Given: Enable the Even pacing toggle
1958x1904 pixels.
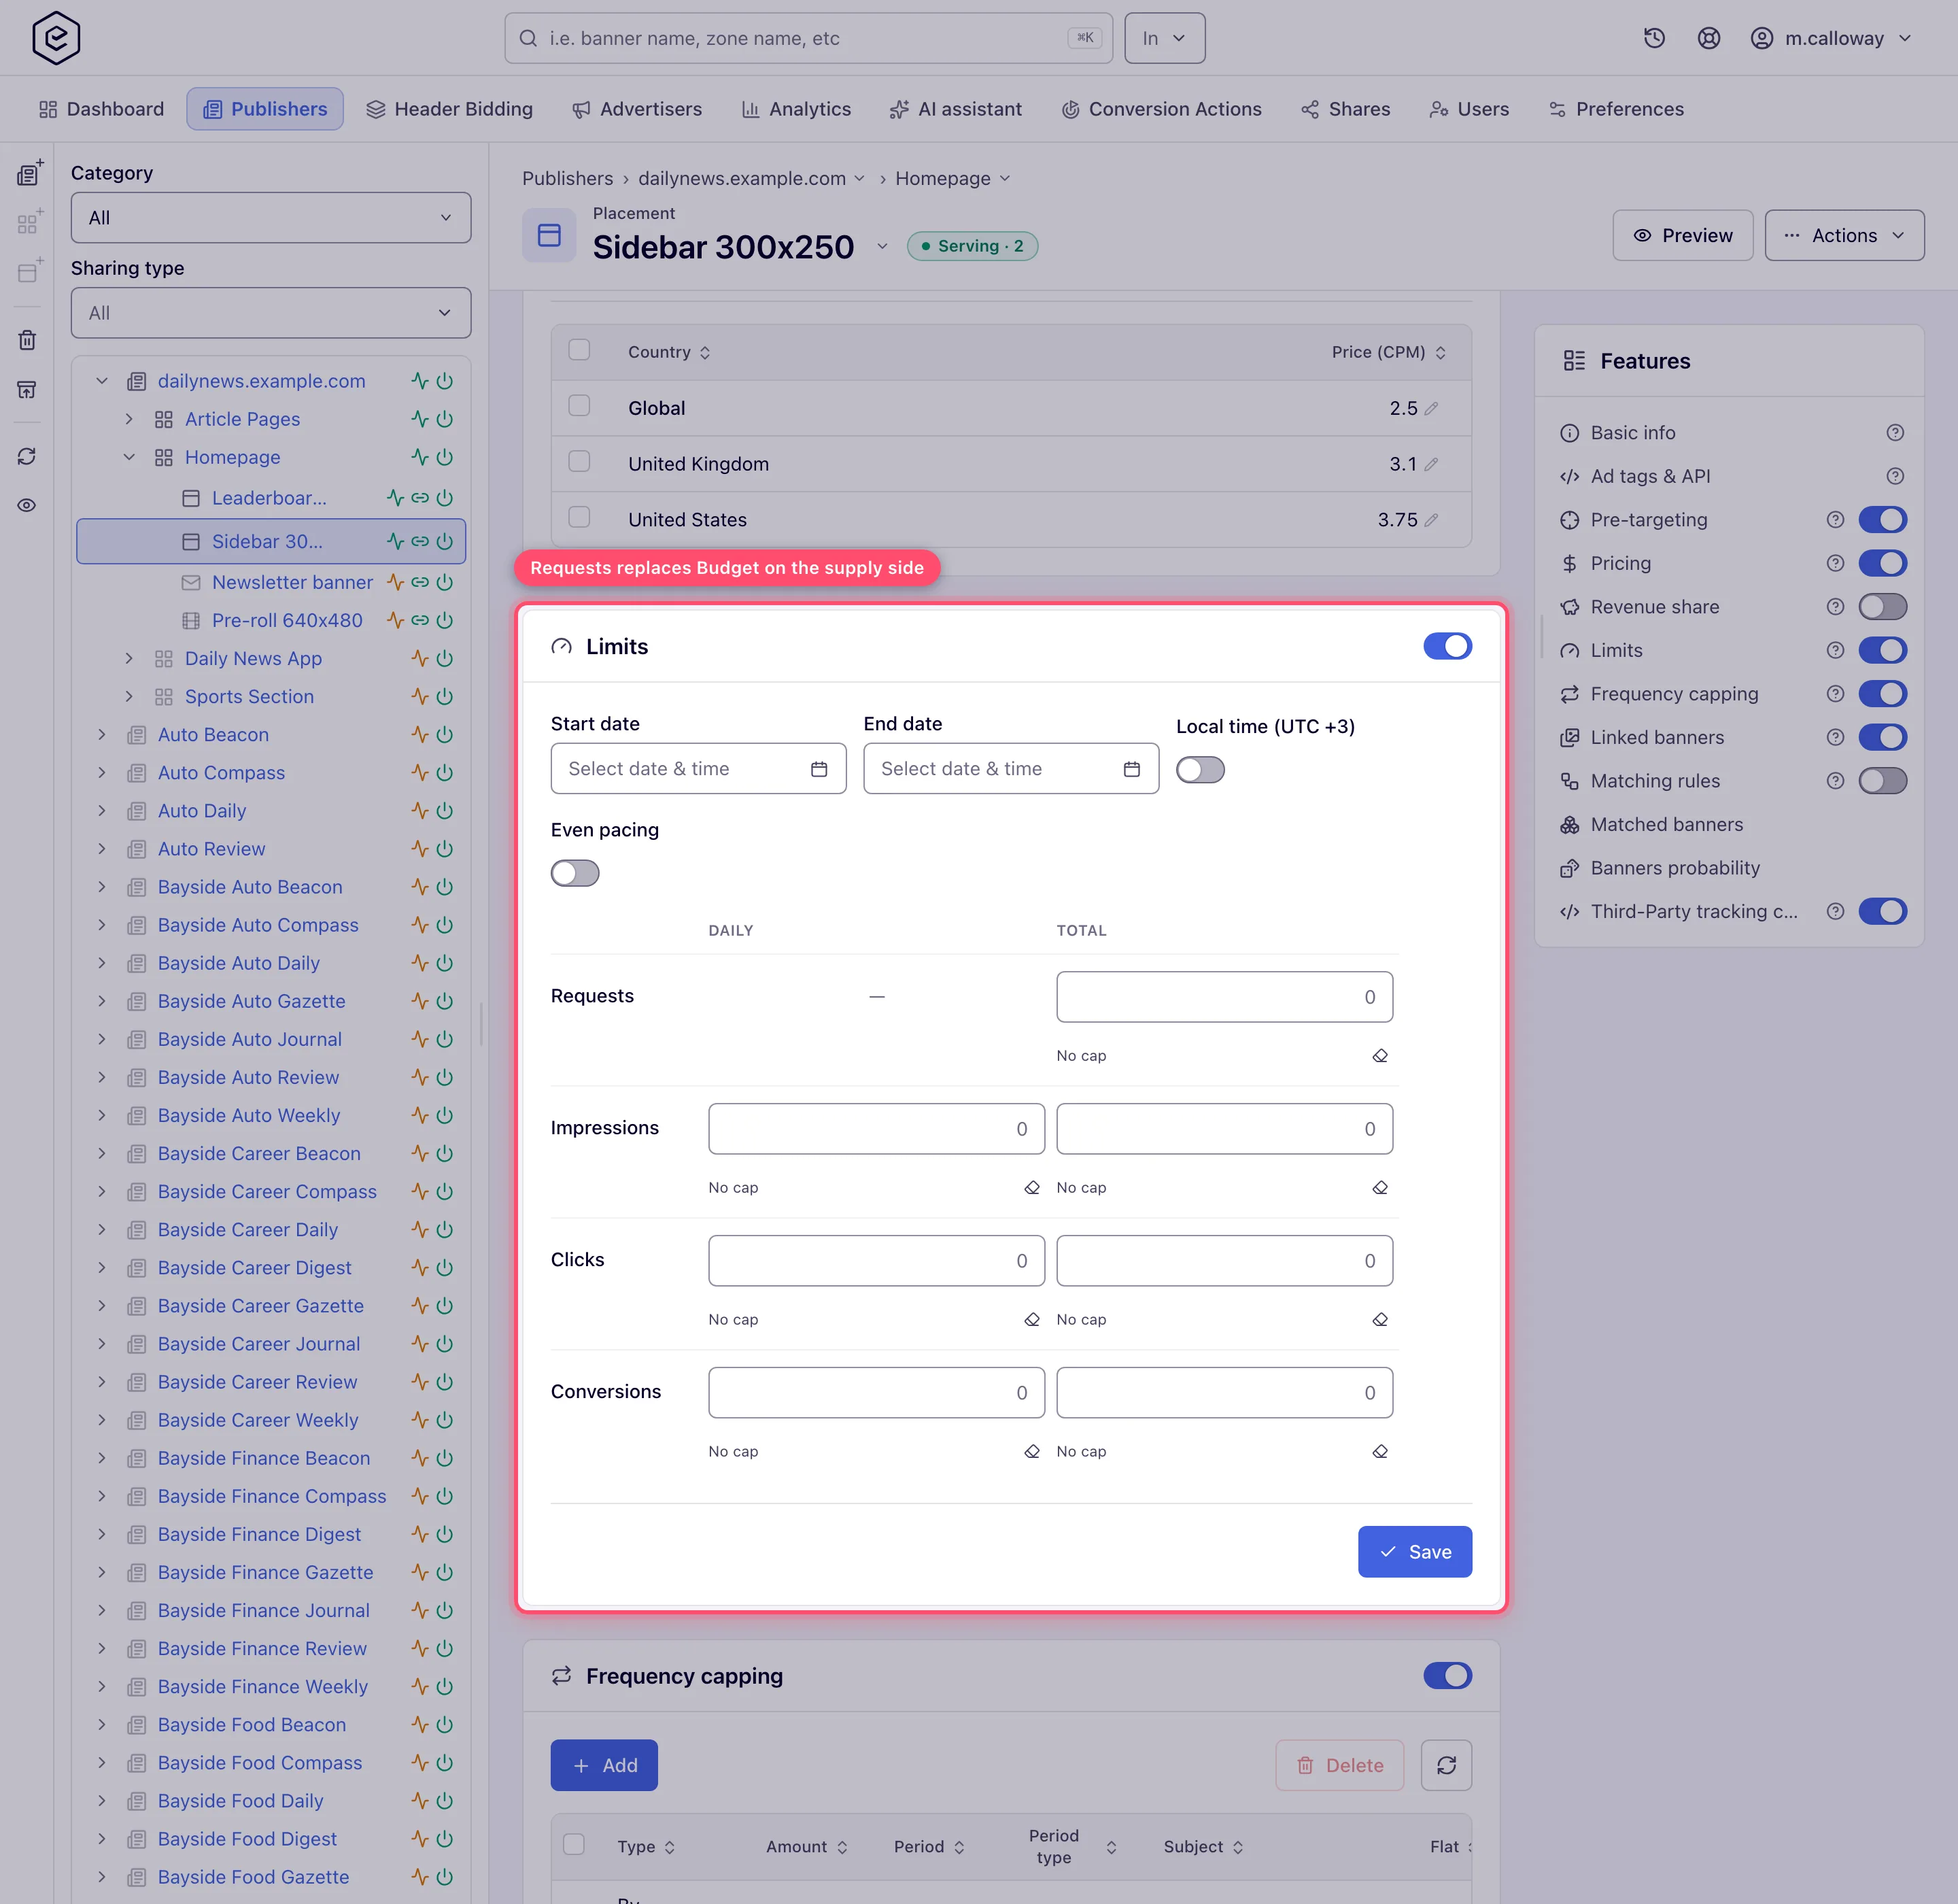Looking at the screenshot, I should (575, 873).
